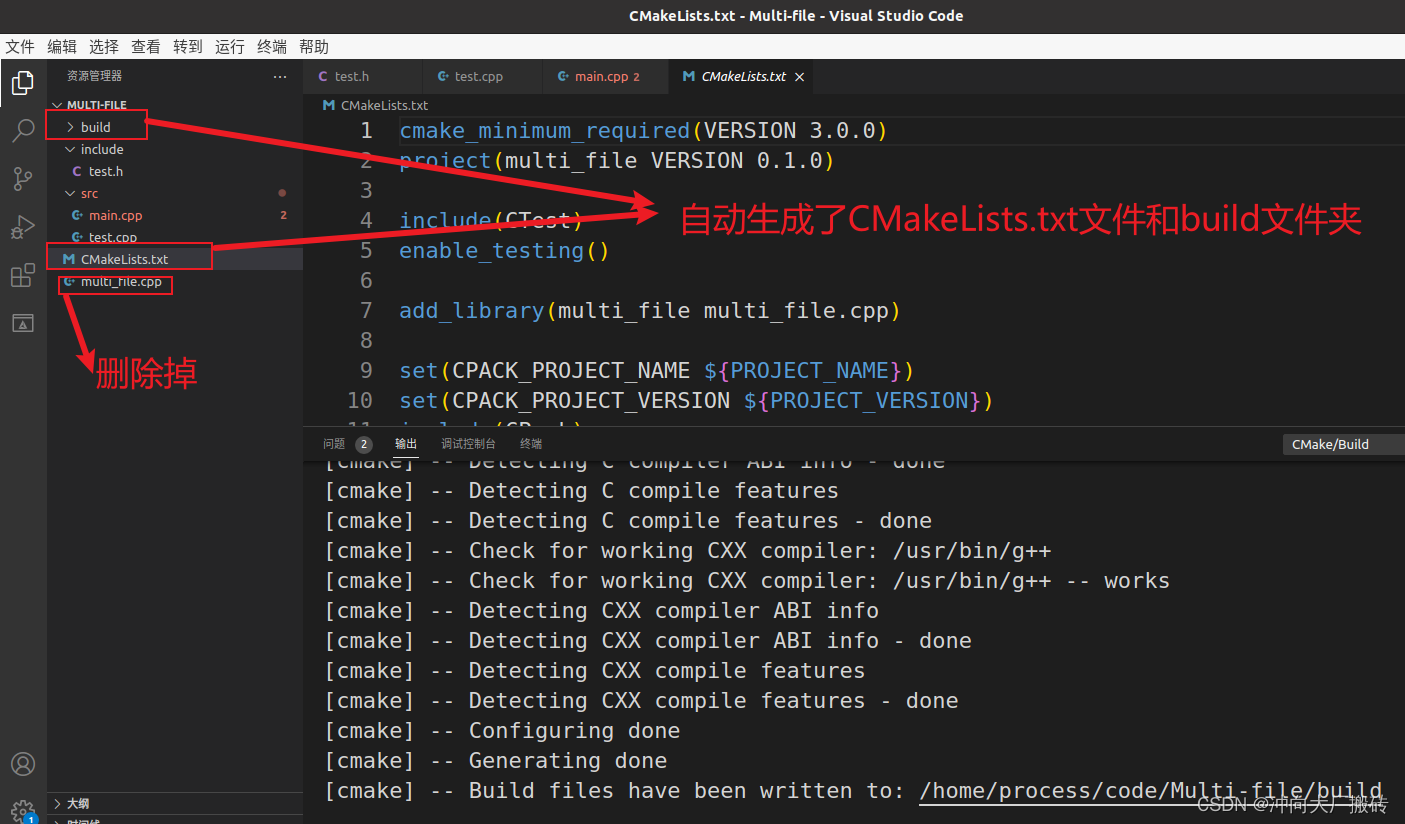
Task: Select CMakeLists.txt in the explorer tree
Action: click(175, 259)
